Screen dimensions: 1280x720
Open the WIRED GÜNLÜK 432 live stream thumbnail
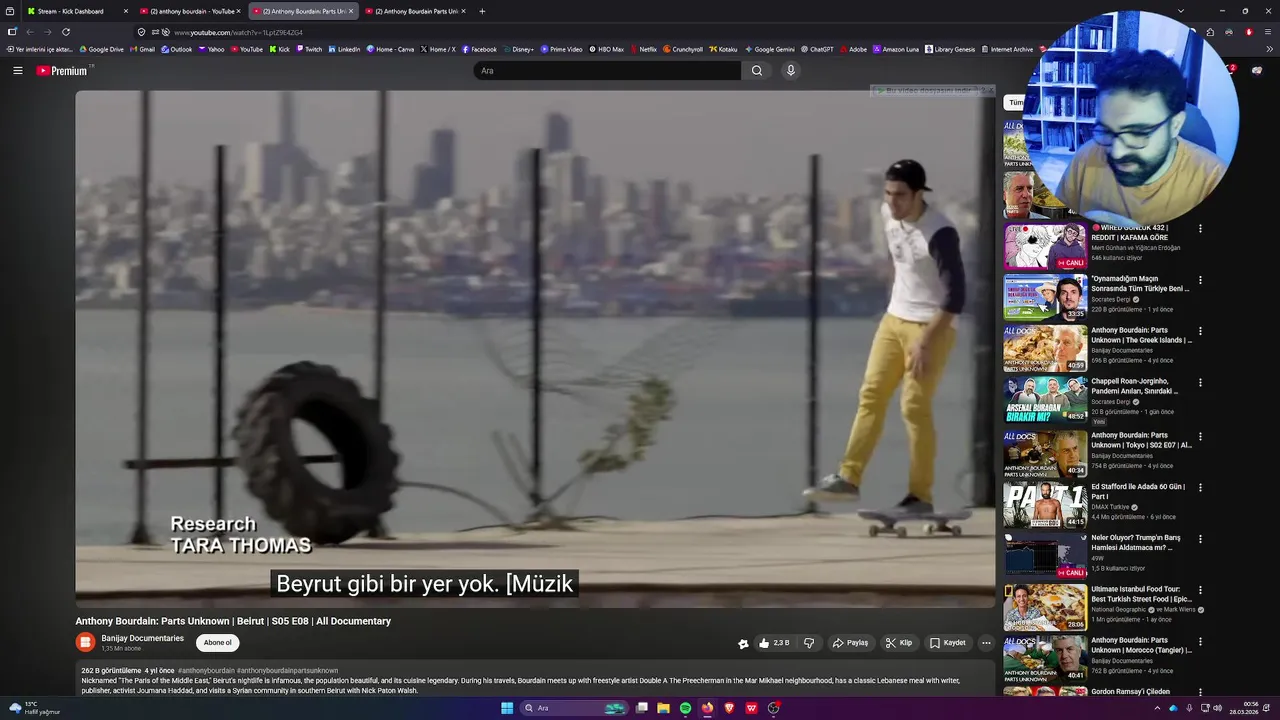pos(1045,247)
